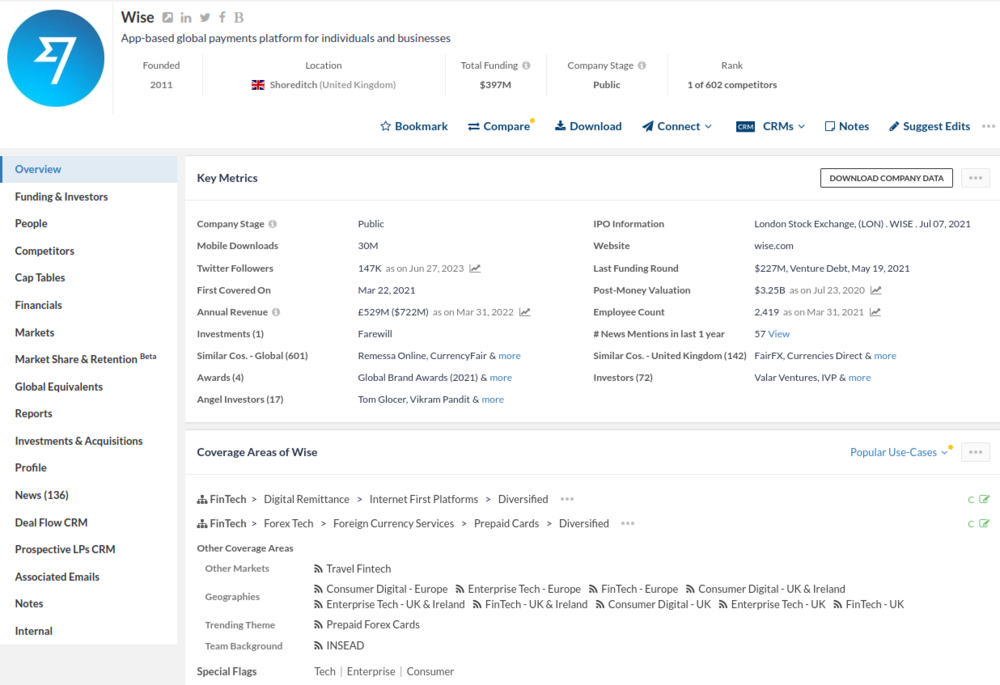The height and width of the screenshot is (685, 1000).
Task: Open the CRMs dropdown menu
Action: click(770, 127)
